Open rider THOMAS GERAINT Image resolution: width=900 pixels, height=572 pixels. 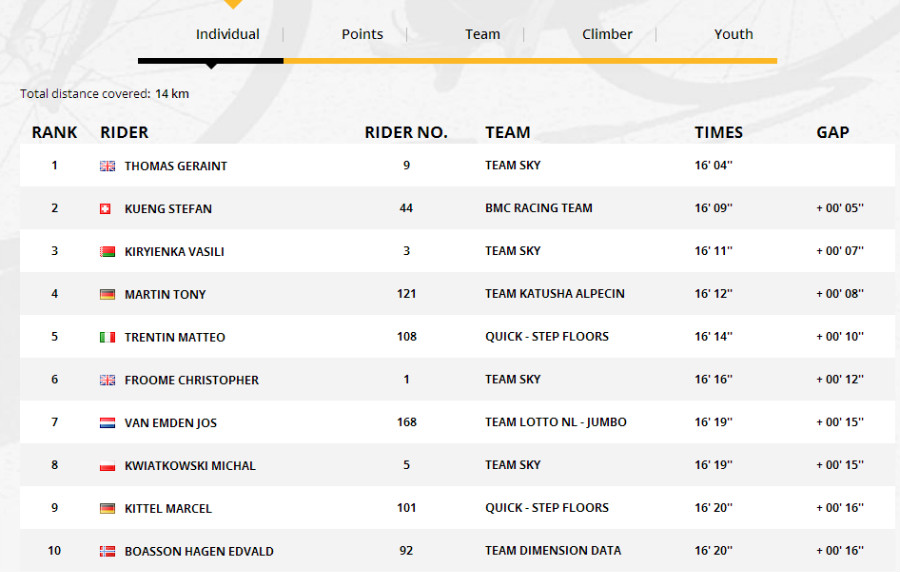click(x=176, y=166)
